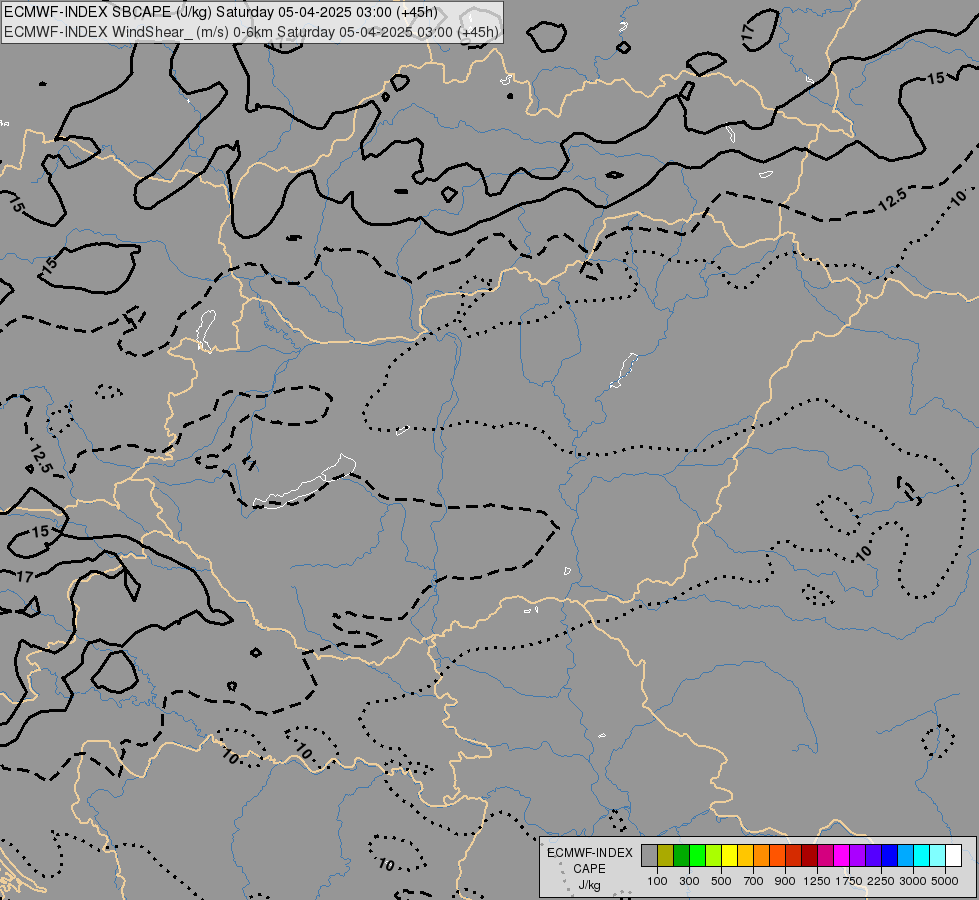Select the olive swatch above the 100 tick
Viewport: 979px width, 900px height.
pyautogui.click(x=666, y=856)
